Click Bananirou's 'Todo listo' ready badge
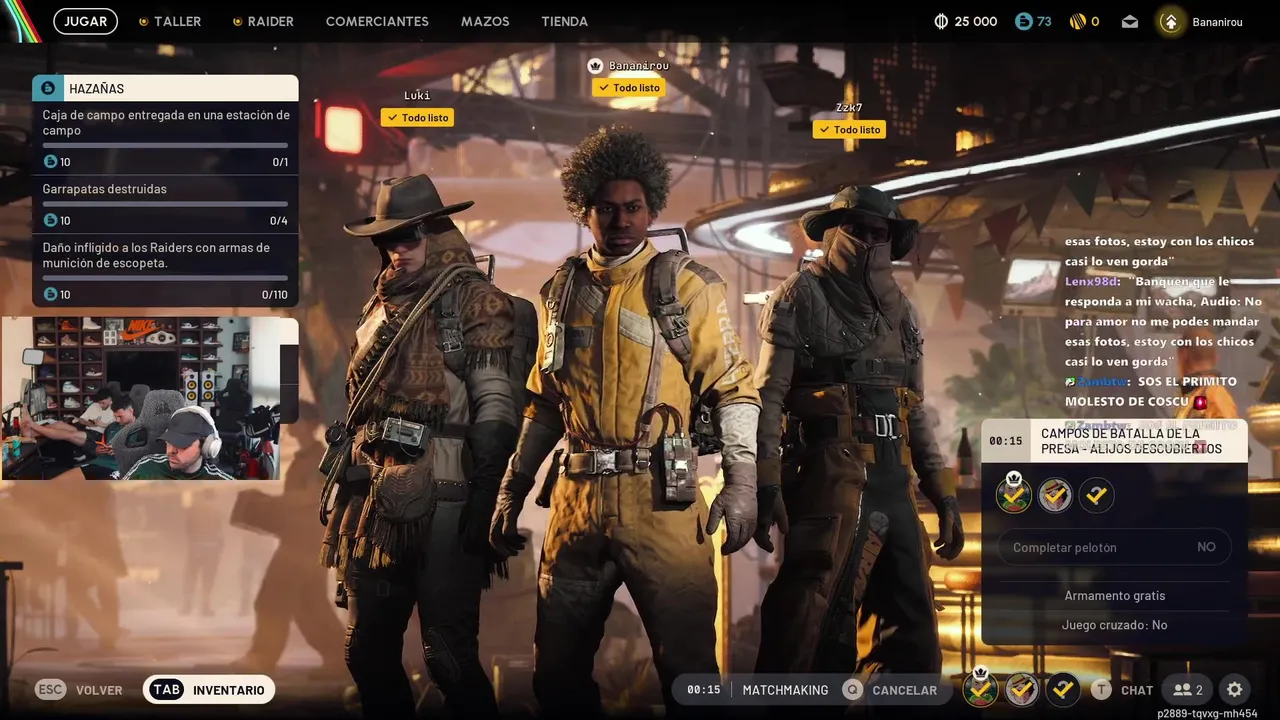 628,88
